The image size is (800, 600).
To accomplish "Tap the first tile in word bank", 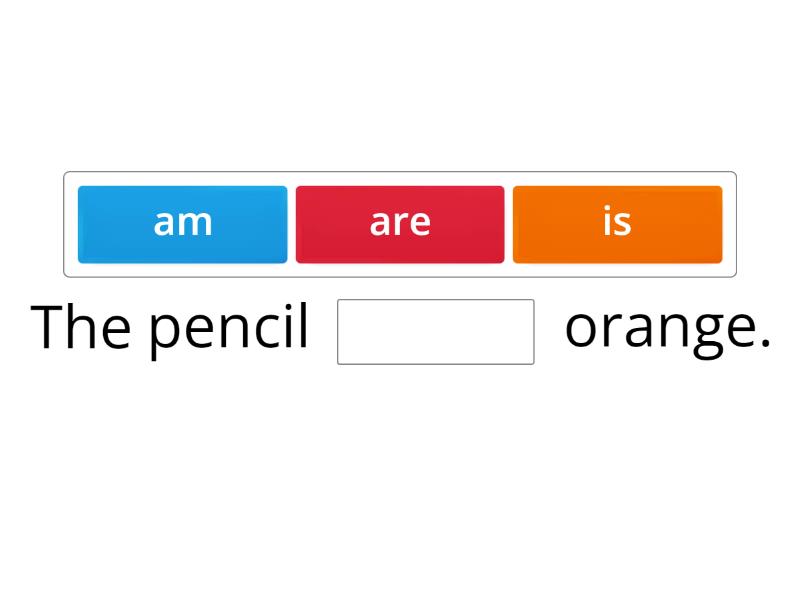I will tap(183, 224).
